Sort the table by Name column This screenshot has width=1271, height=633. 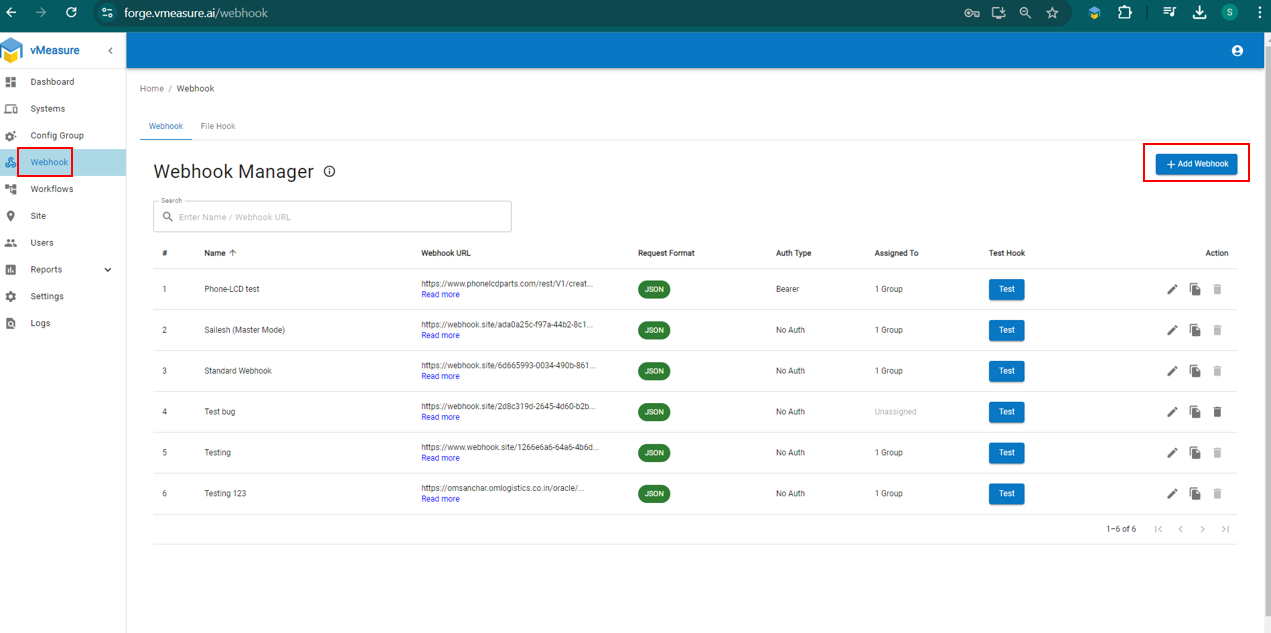(x=215, y=253)
